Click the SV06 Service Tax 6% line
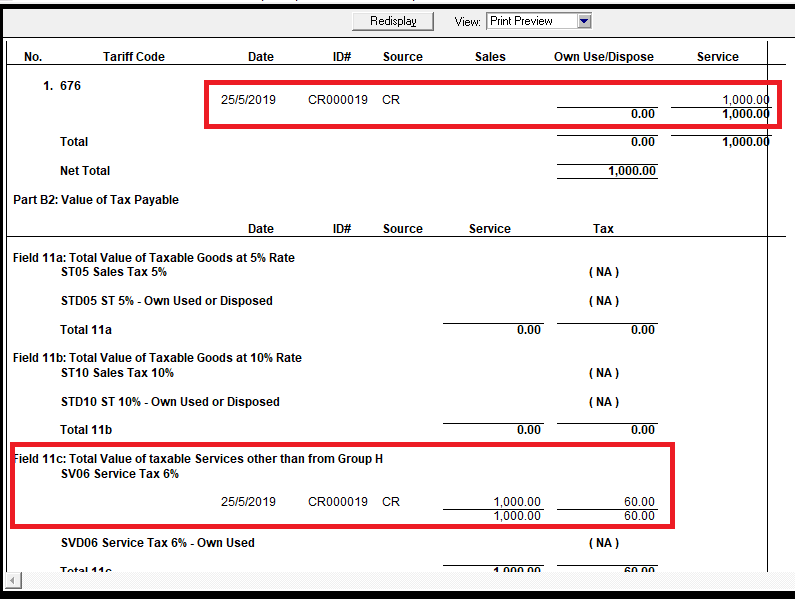This screenshot has width=795, height=599. pos(120,474)
